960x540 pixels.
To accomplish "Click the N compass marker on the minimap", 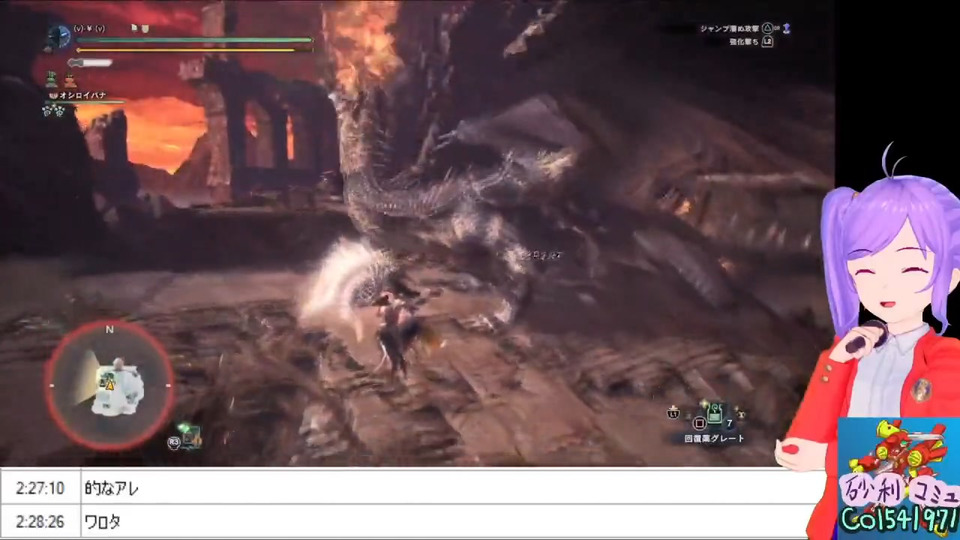I will click(x=110, y=329).
